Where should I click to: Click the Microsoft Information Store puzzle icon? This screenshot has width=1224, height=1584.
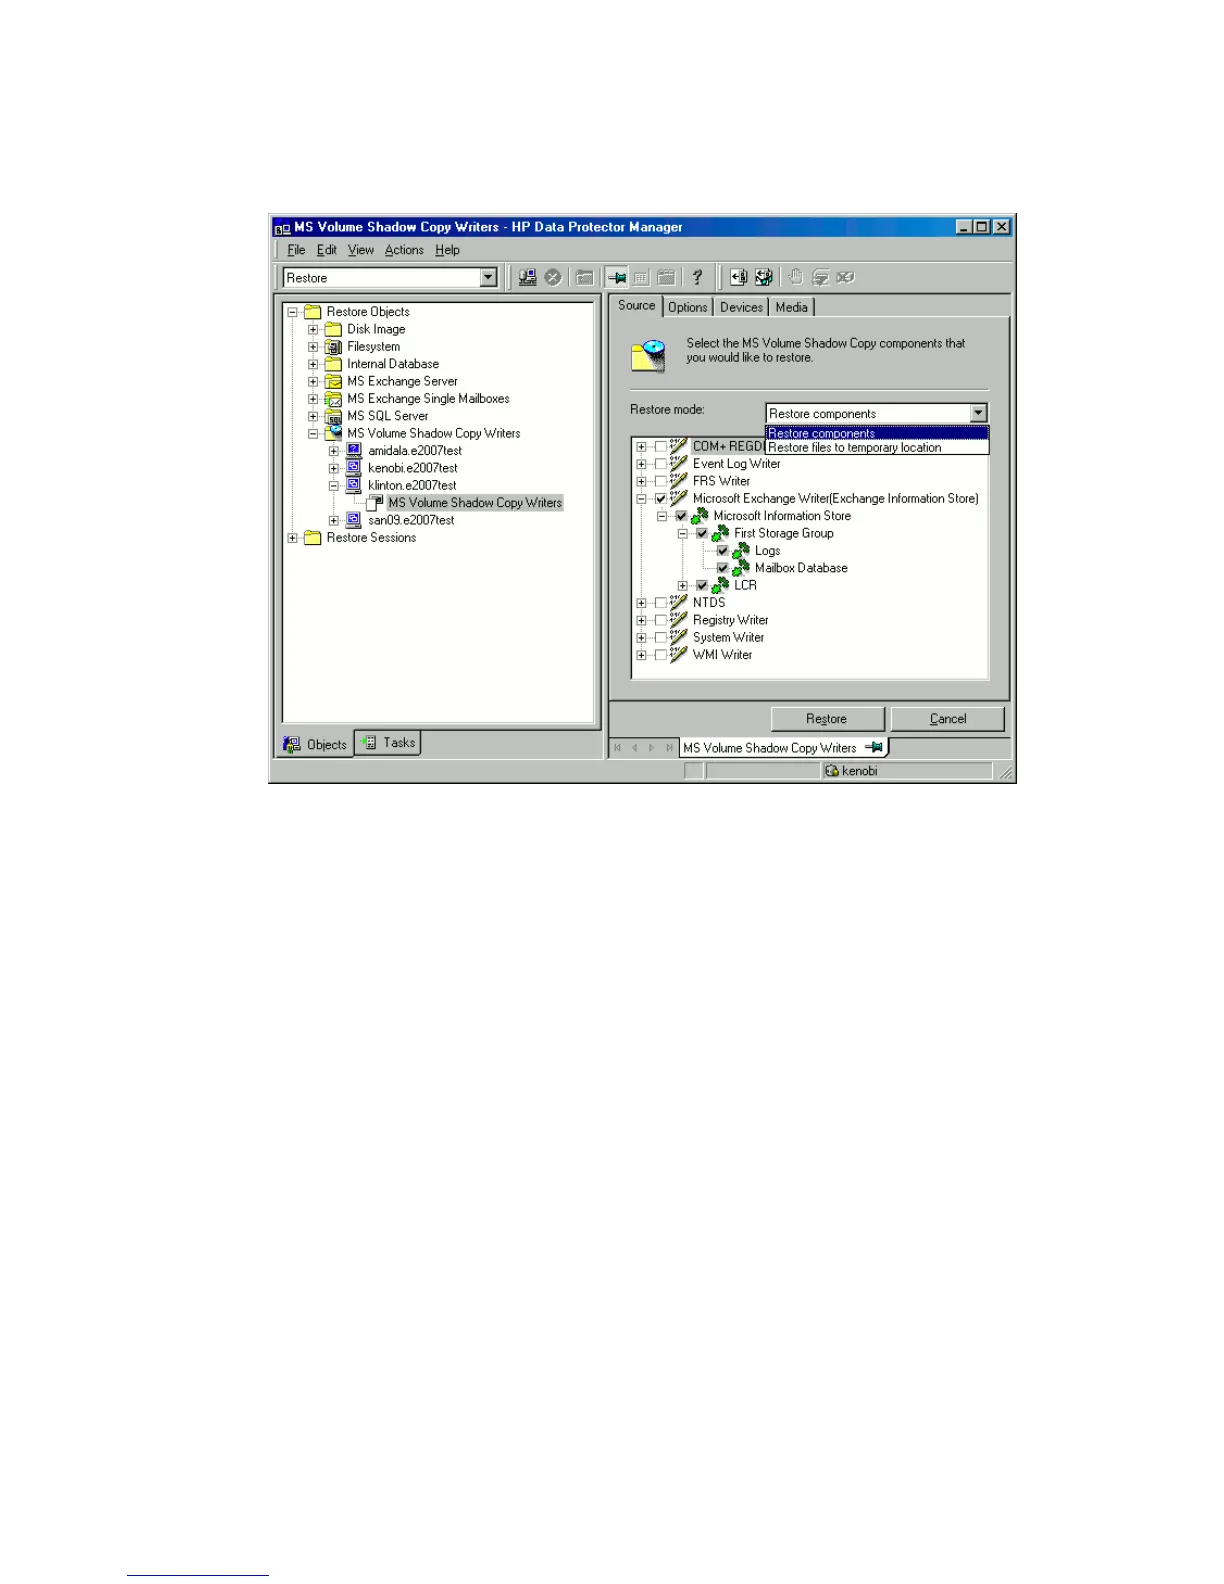[700, 516]
